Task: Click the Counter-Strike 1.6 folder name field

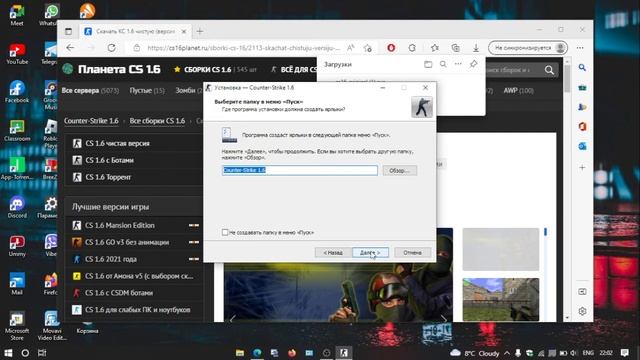Action: click(300, 170)
